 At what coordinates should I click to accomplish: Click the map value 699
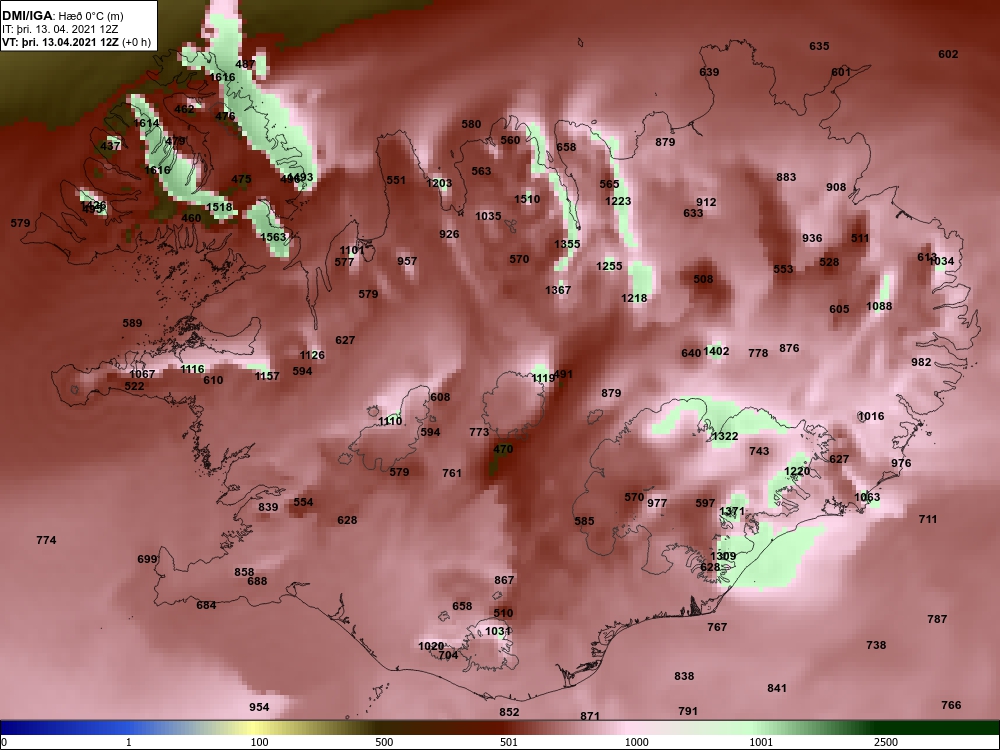(147, 559)
